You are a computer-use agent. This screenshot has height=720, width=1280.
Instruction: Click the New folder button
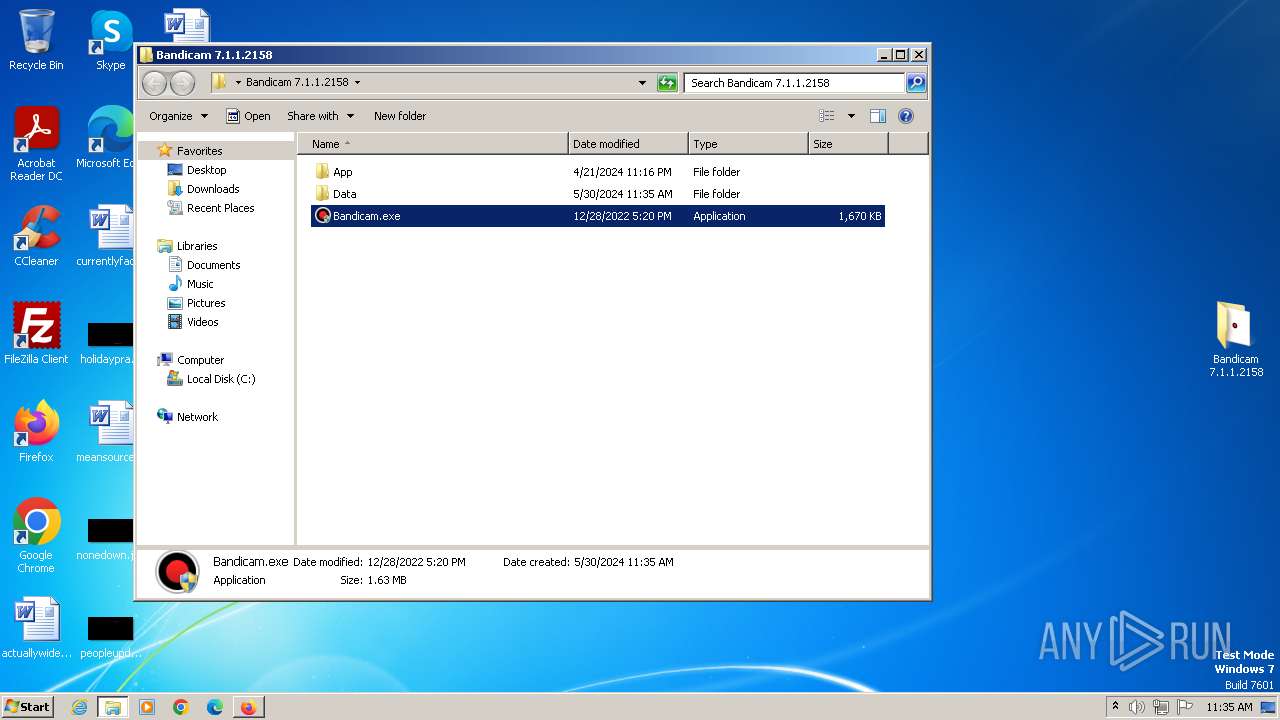(400, 116)
